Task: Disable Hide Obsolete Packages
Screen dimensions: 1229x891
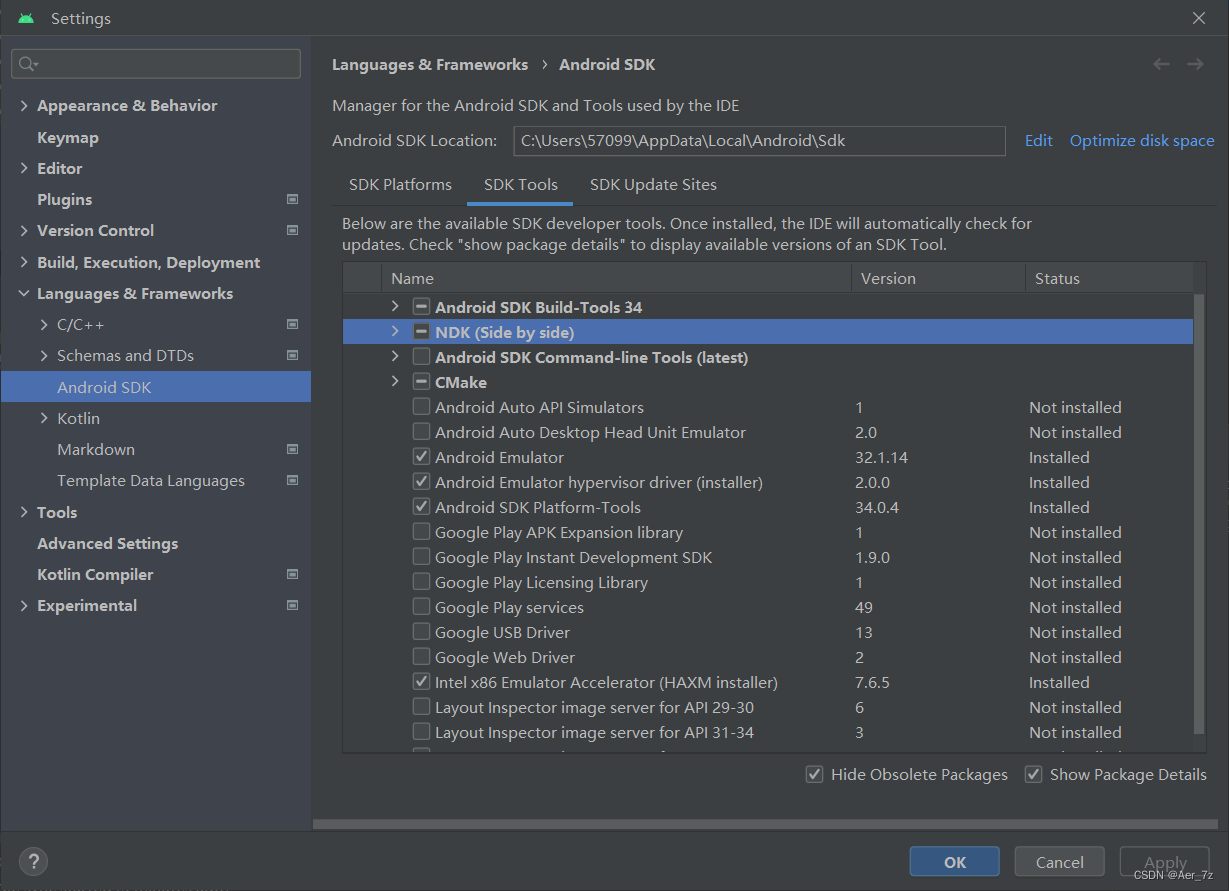Action: point(814,774)
